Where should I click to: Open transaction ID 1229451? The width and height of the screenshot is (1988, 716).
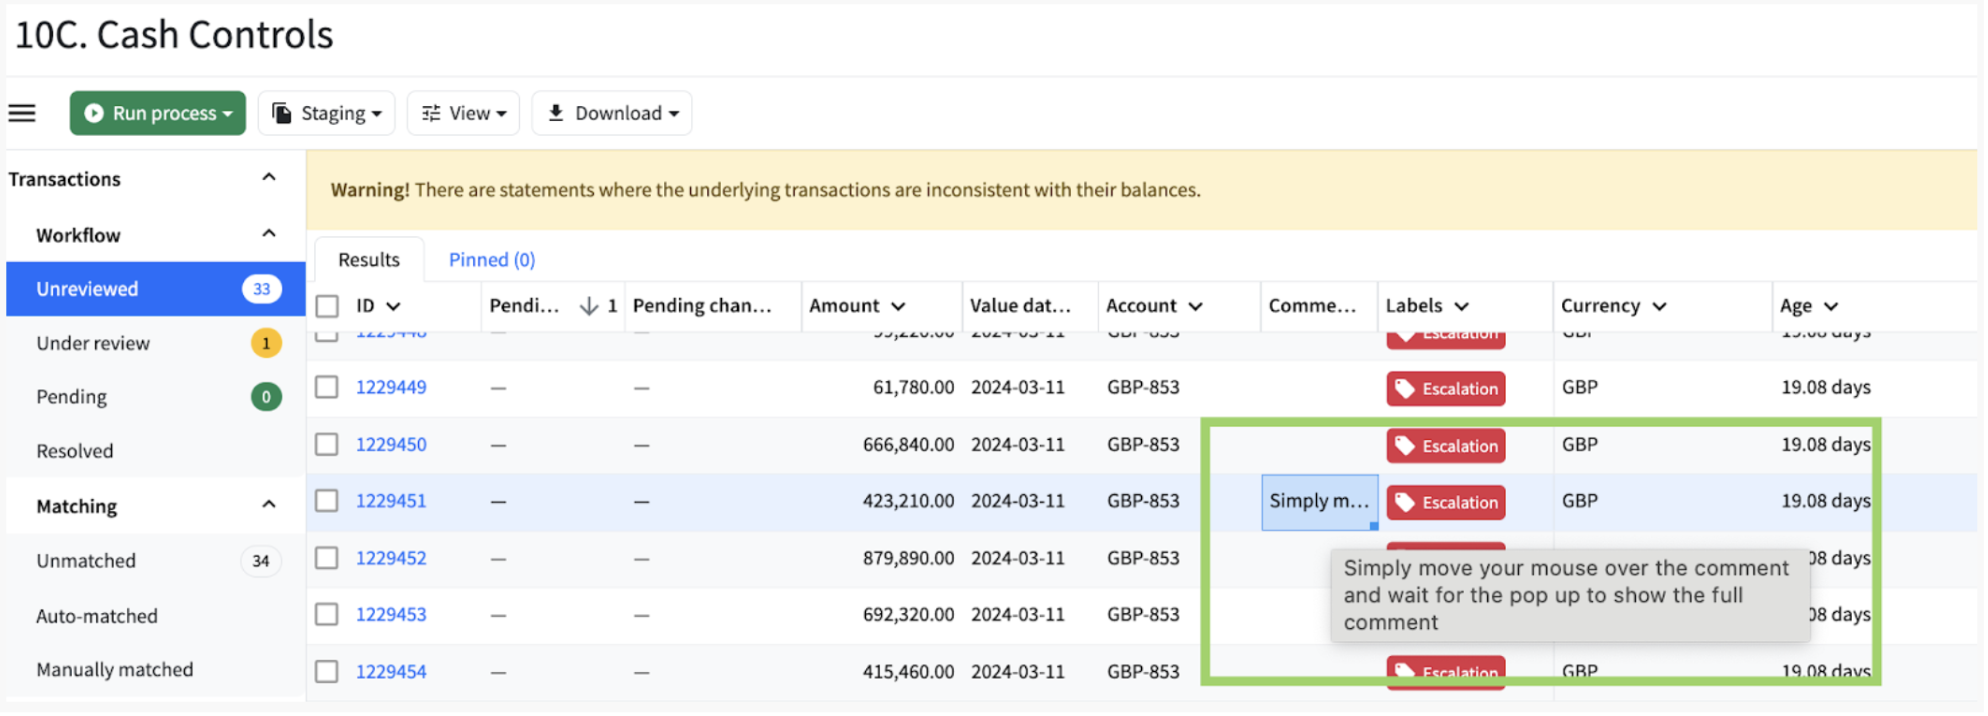click(x=391, y=500)
